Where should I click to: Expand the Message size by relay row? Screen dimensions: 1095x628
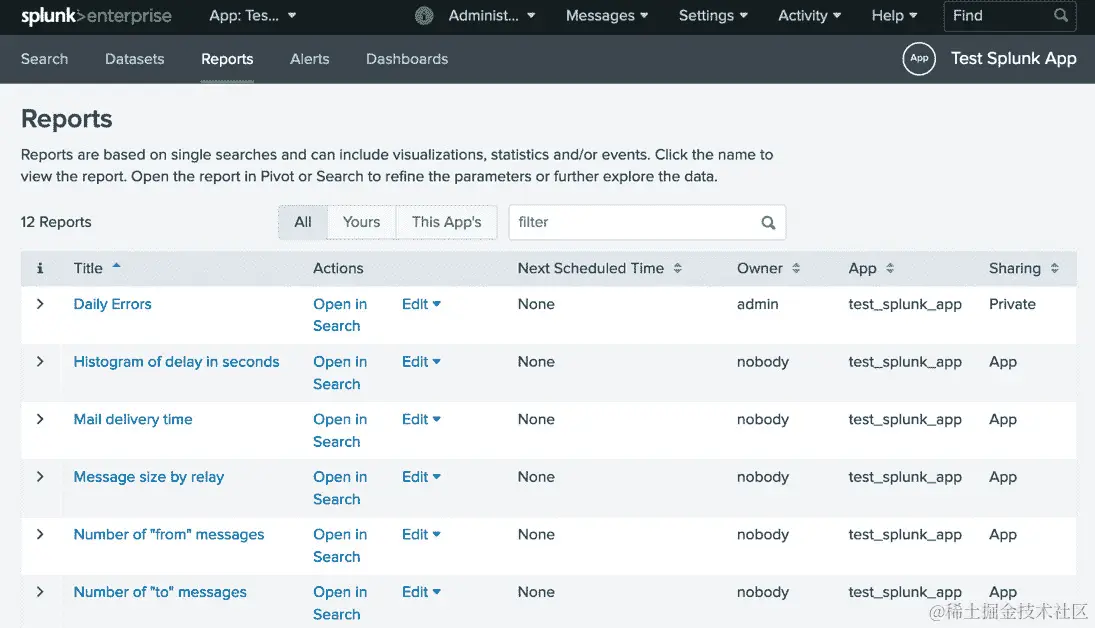[x=40, y=476]
